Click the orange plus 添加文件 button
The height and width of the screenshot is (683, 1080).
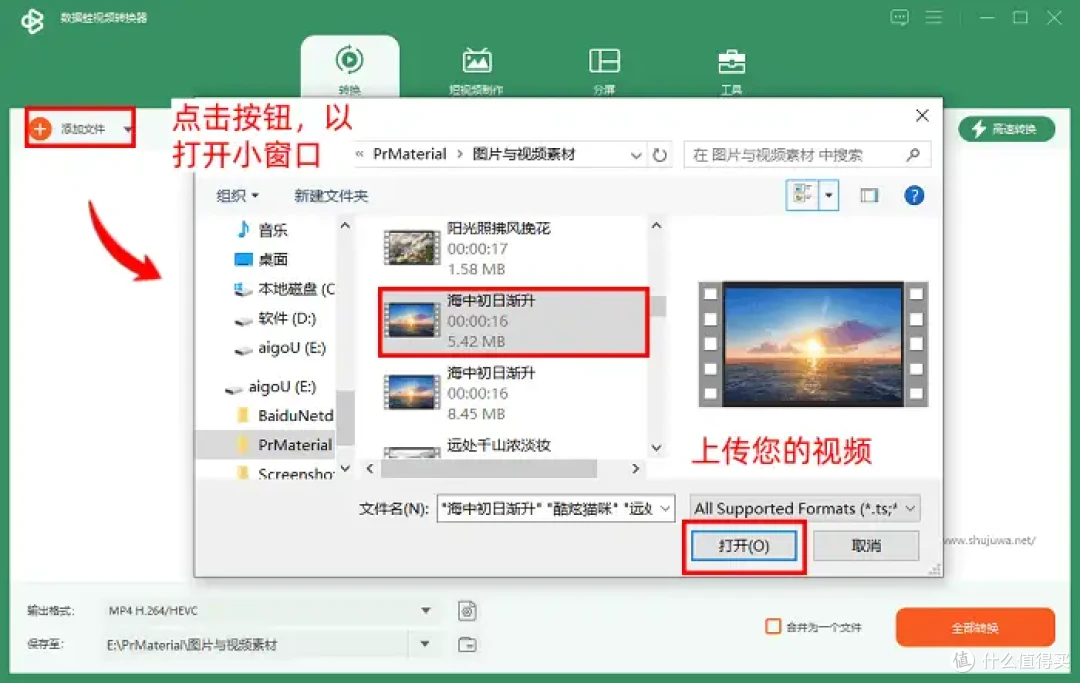point(41,129)
